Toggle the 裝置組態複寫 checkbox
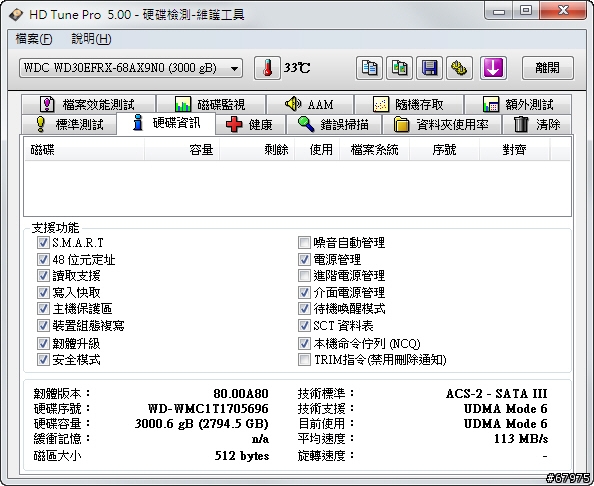Viewport: 594px width, 486px height. click(x=43, y=325)
